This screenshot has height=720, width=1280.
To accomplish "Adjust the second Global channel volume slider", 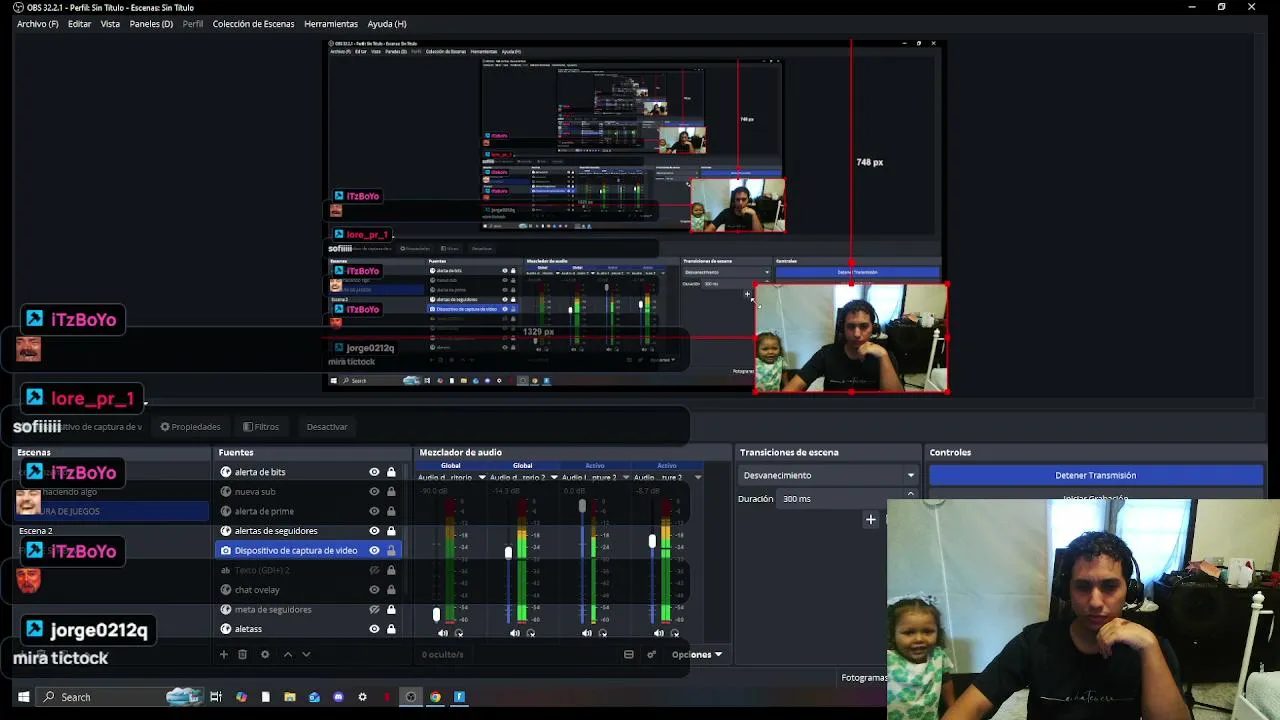I will coord(508,553).
